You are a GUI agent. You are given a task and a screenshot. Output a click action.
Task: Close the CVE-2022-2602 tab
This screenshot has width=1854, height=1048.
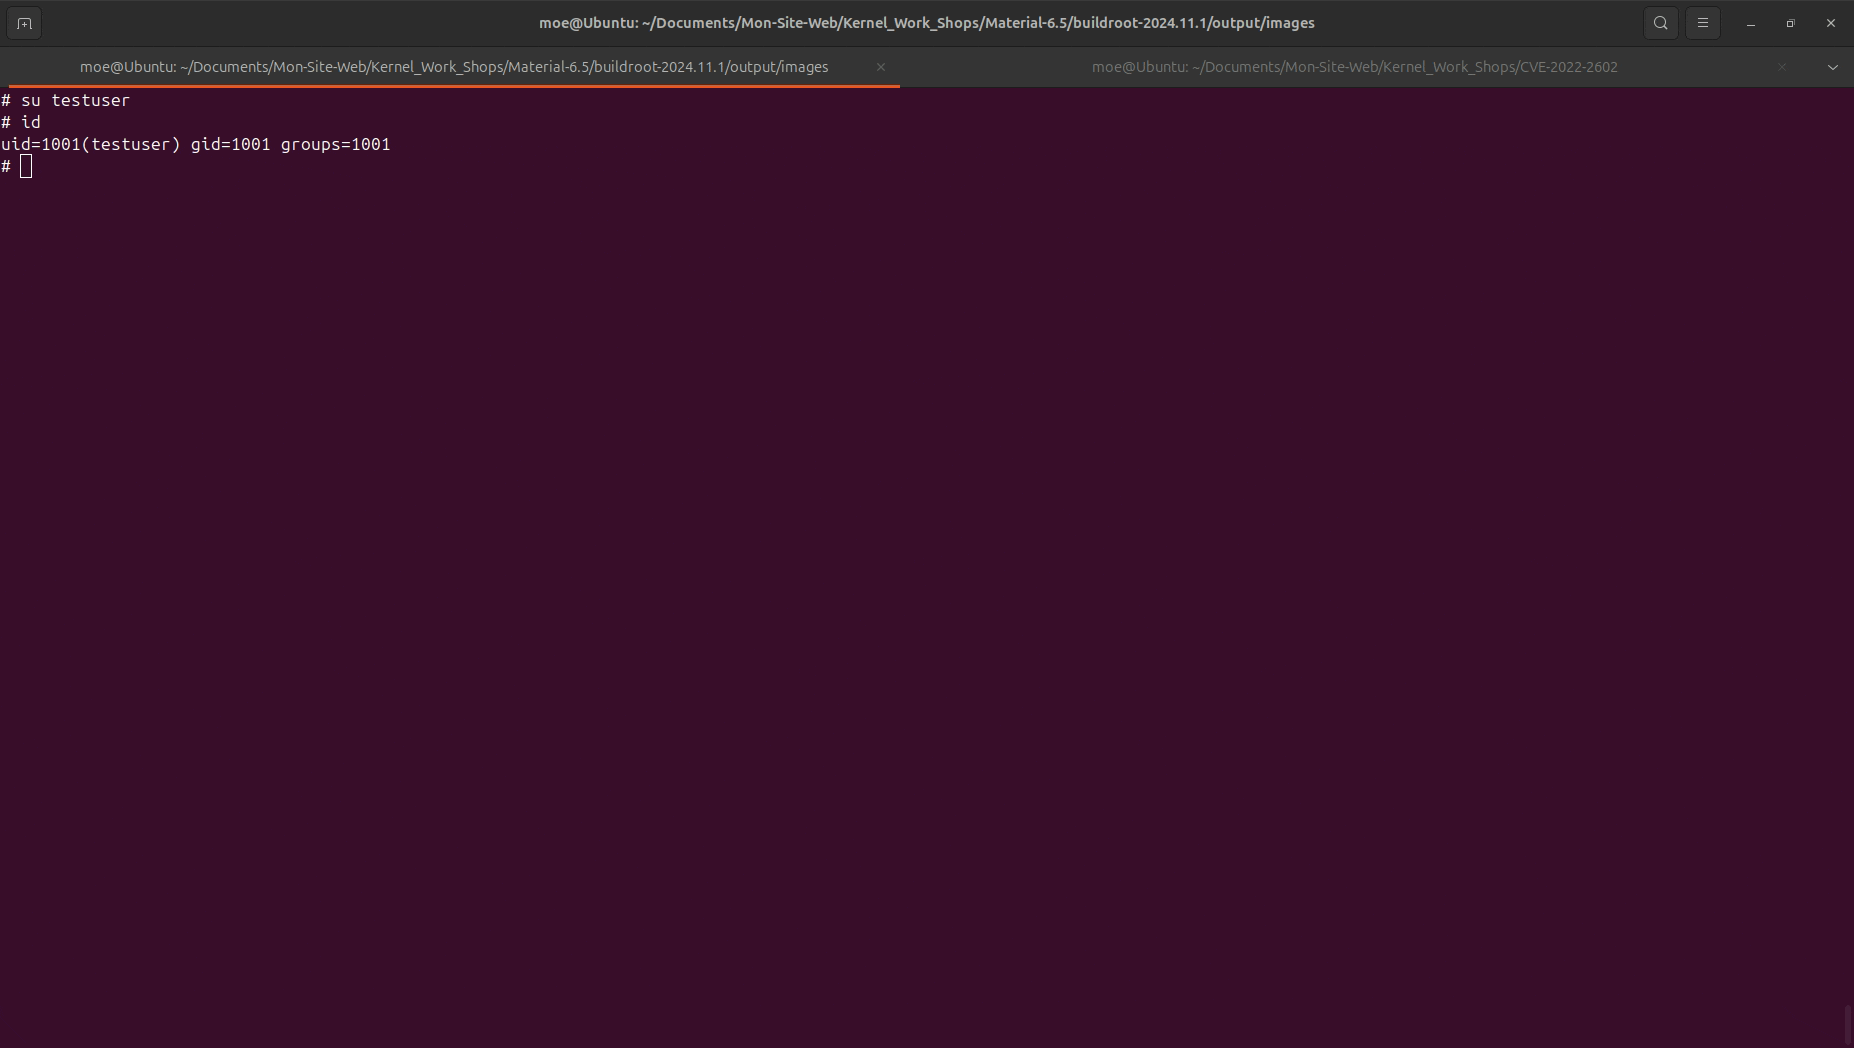tap(1782, 67)
